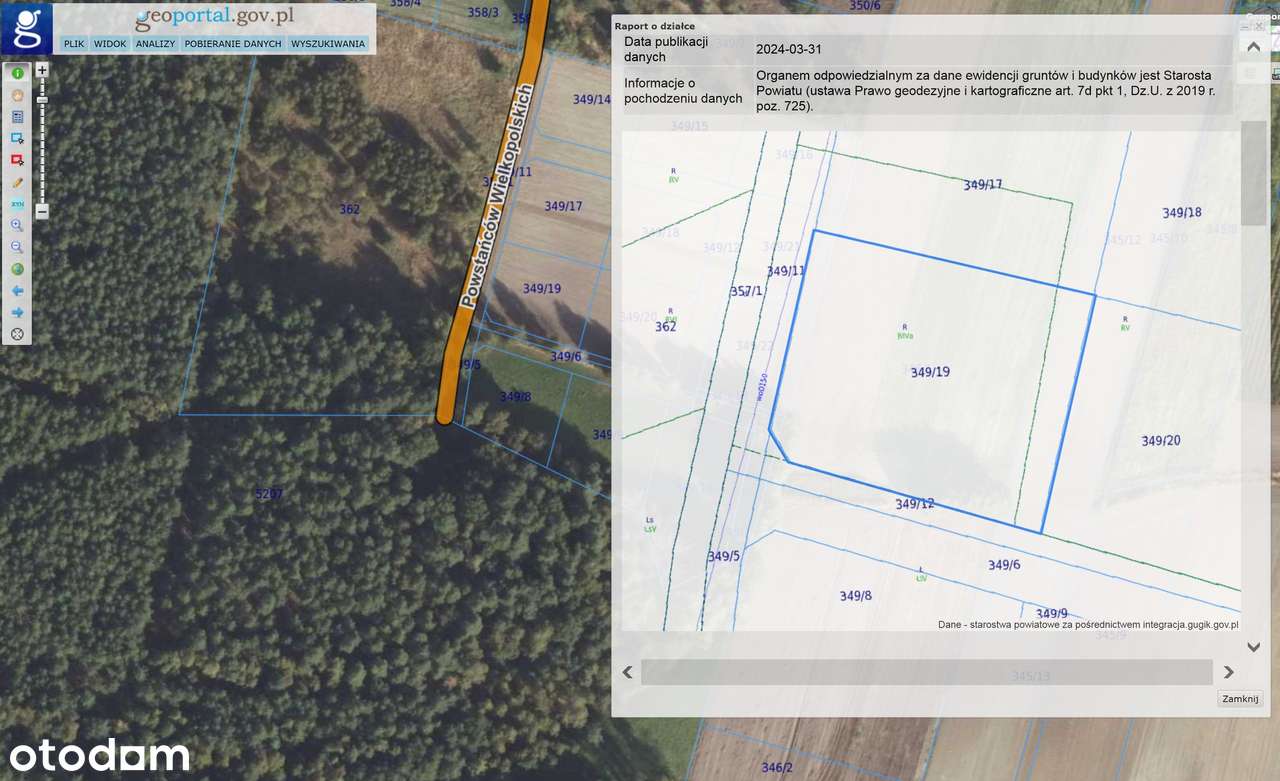Click parcel label 349/20 in the report map

tap(1161, 441)
